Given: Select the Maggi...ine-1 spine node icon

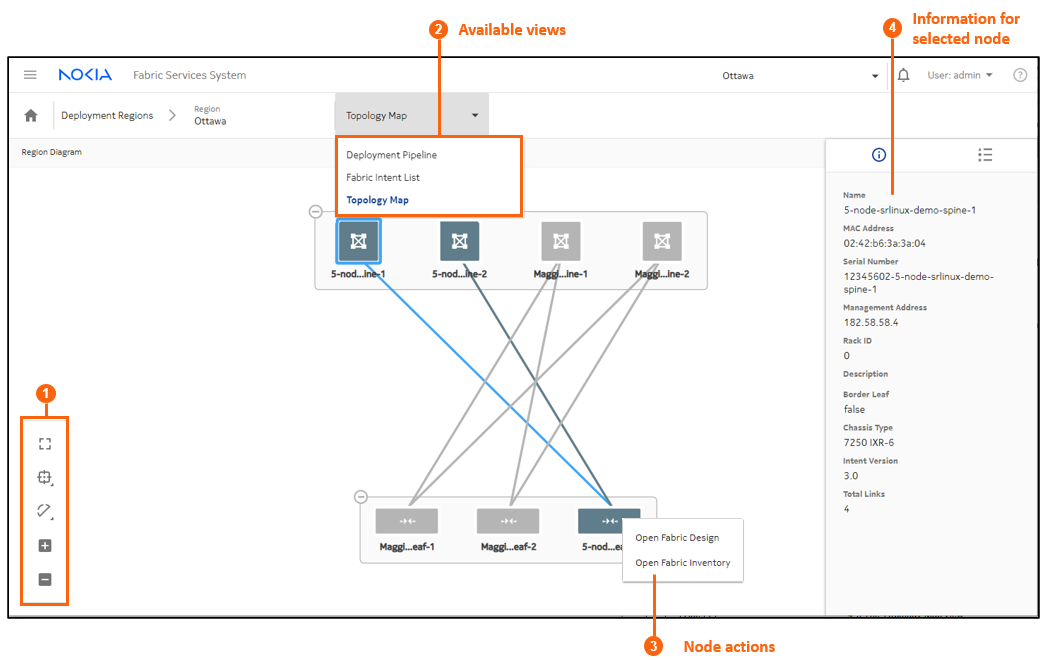Looking at the screenshot, I should [x=561, y=241].
